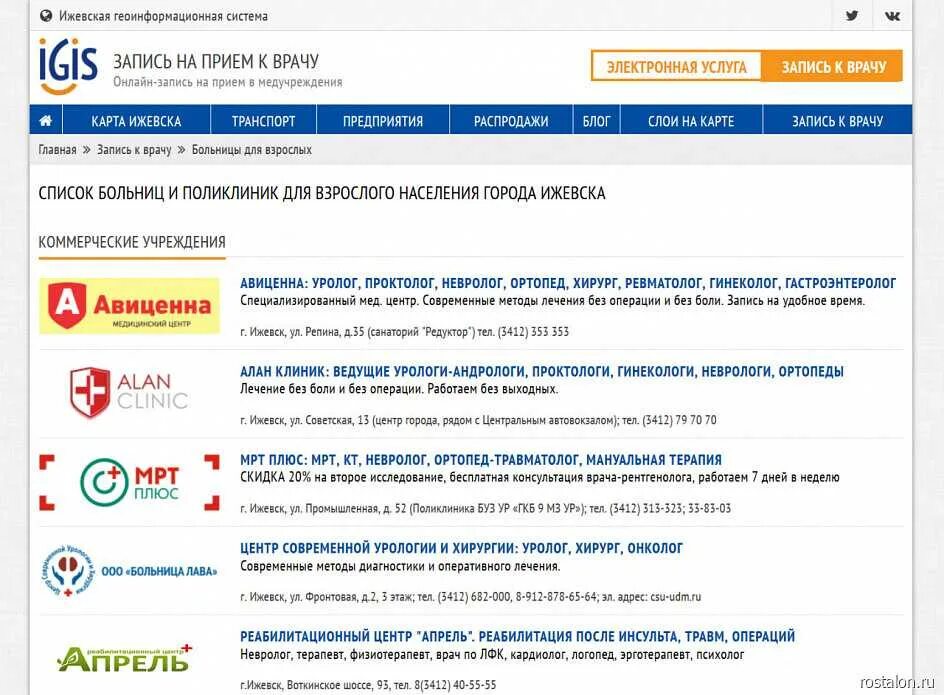Go to home via house icon

[46, 120]
